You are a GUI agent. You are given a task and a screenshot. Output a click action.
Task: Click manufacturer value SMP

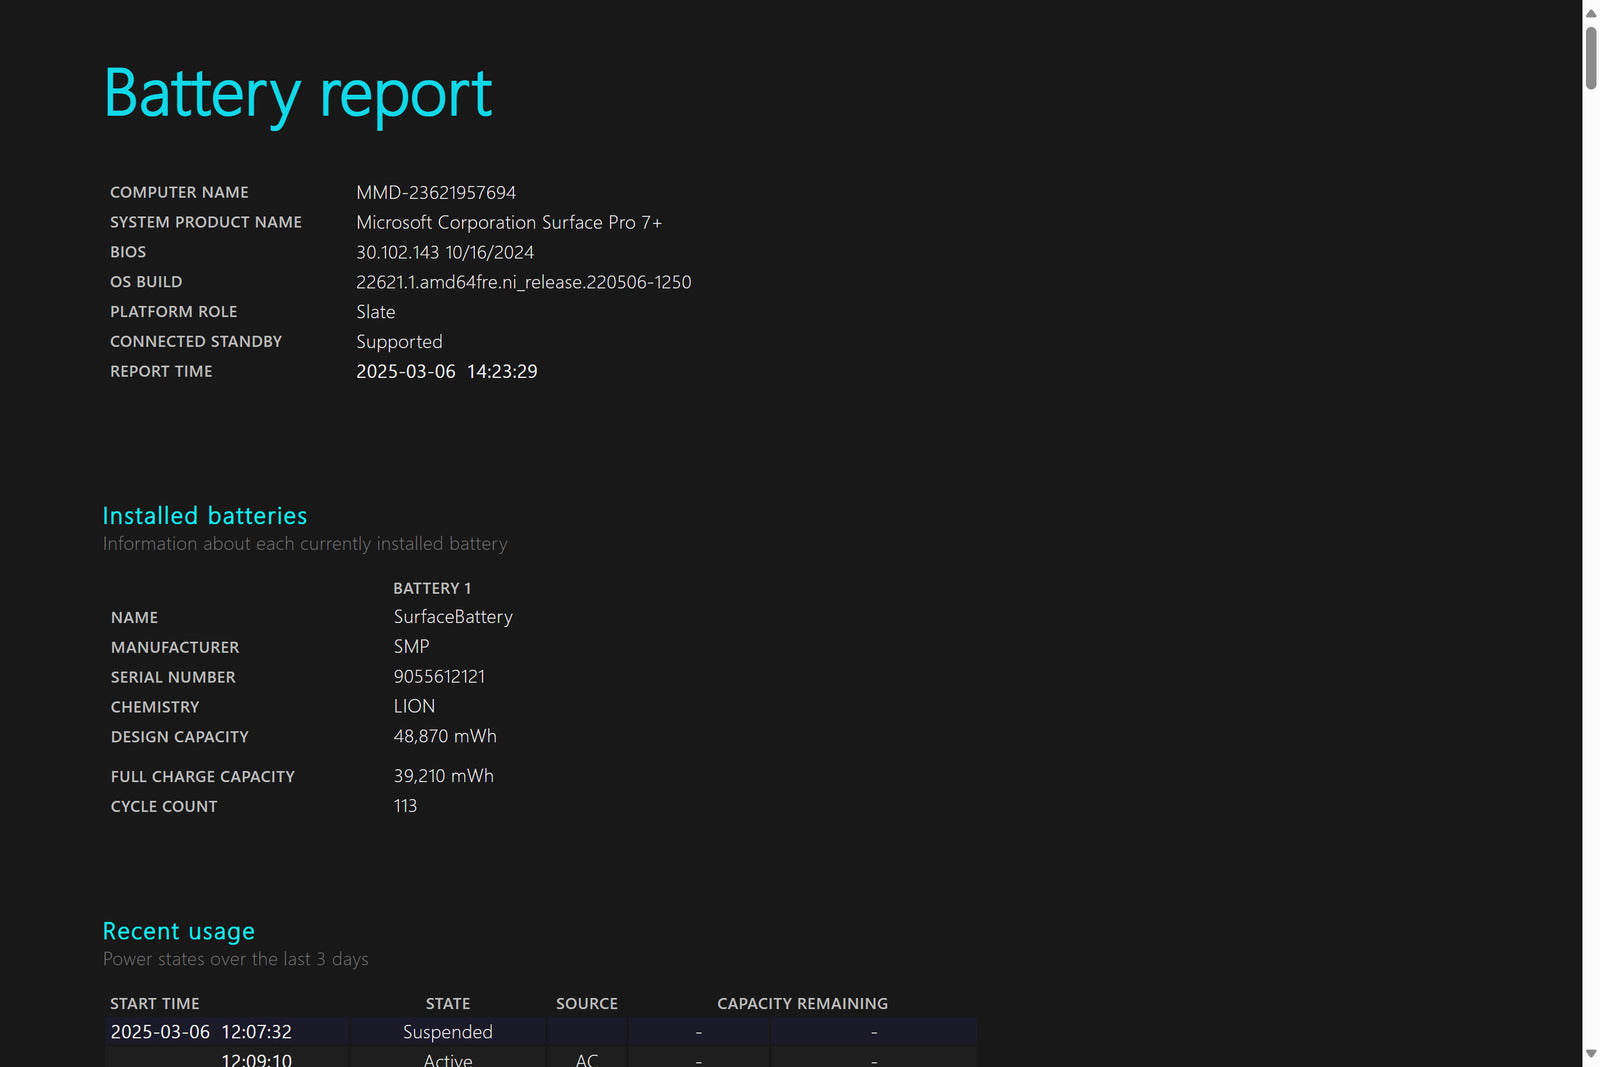click(411, 647)
